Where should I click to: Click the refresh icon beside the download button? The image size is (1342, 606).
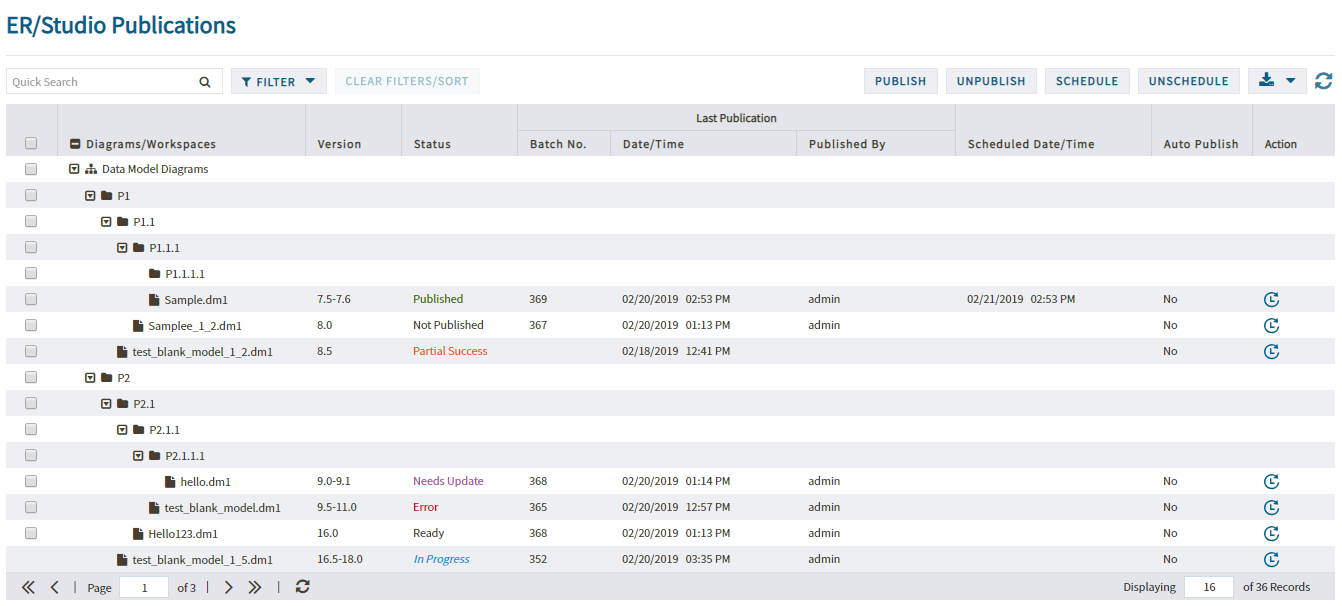tap(1324, 81)
